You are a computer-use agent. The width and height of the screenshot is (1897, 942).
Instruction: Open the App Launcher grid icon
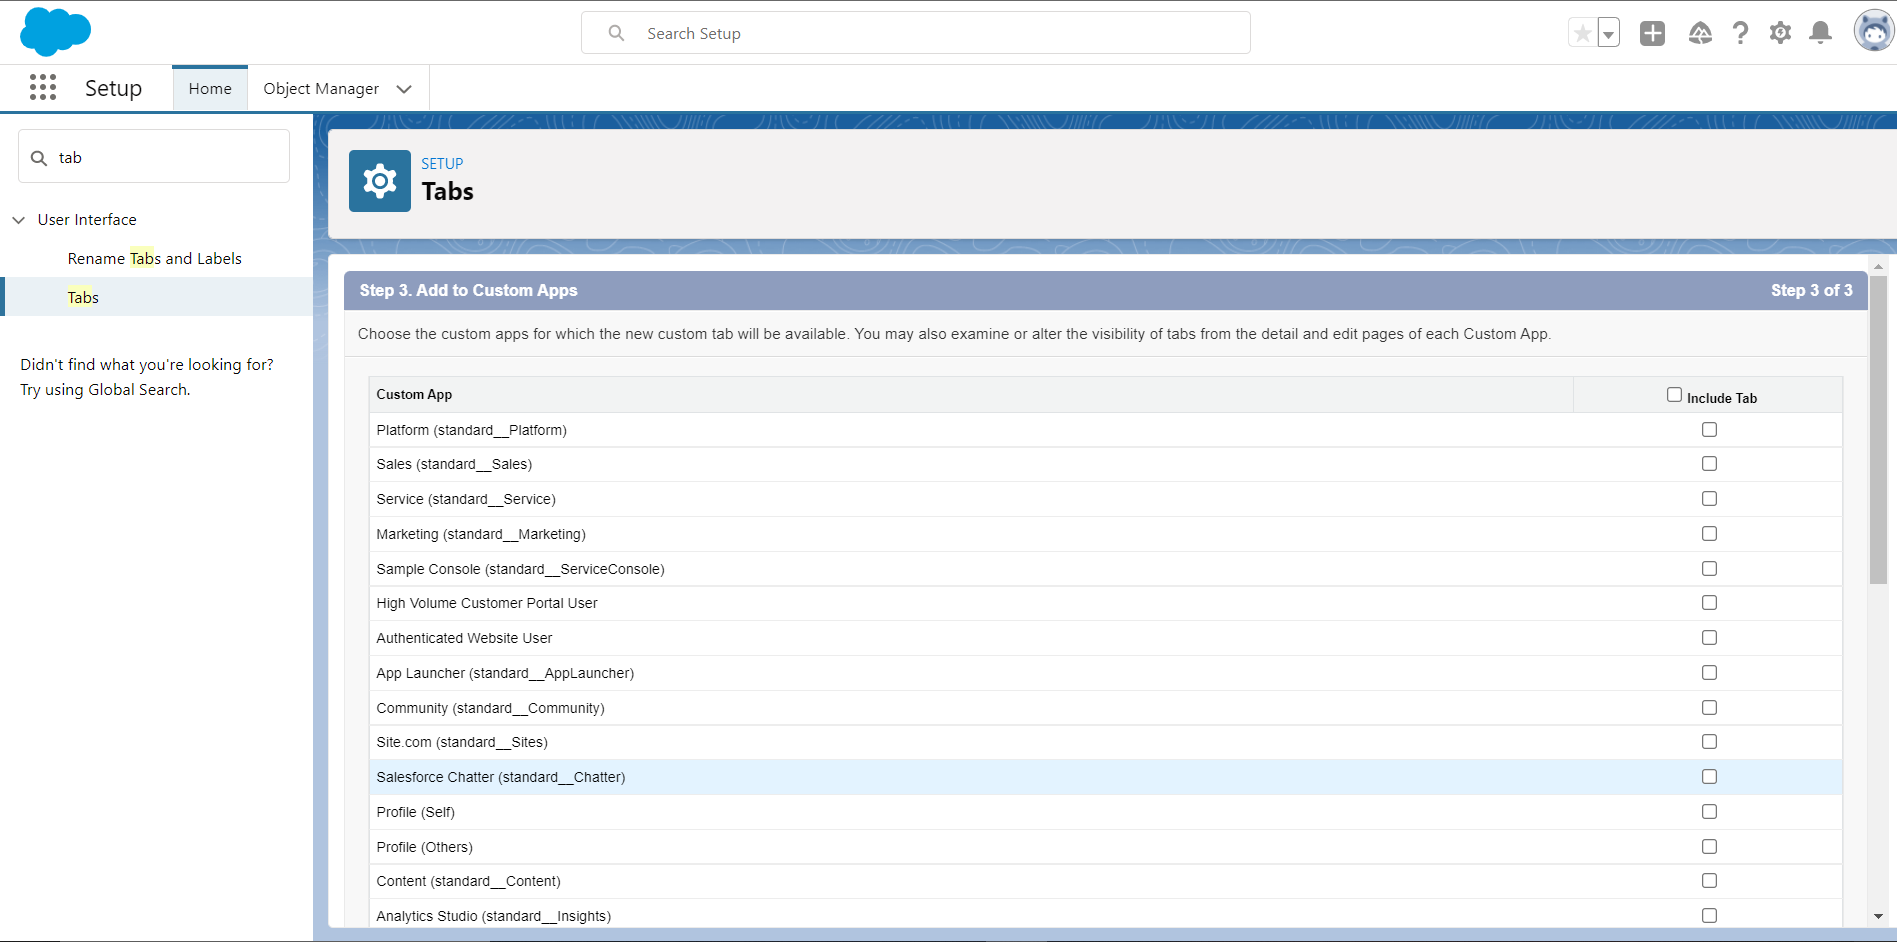pyautogui.click(x=43, y=88)
